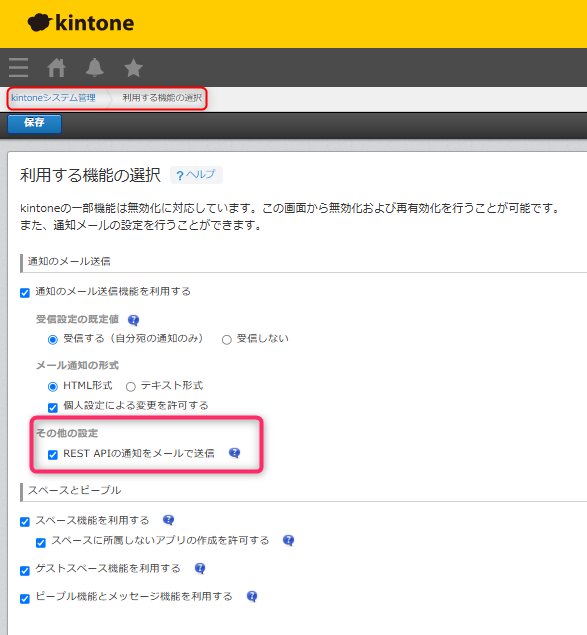
Task: Click the 保存 button
Action: point(34,124)
